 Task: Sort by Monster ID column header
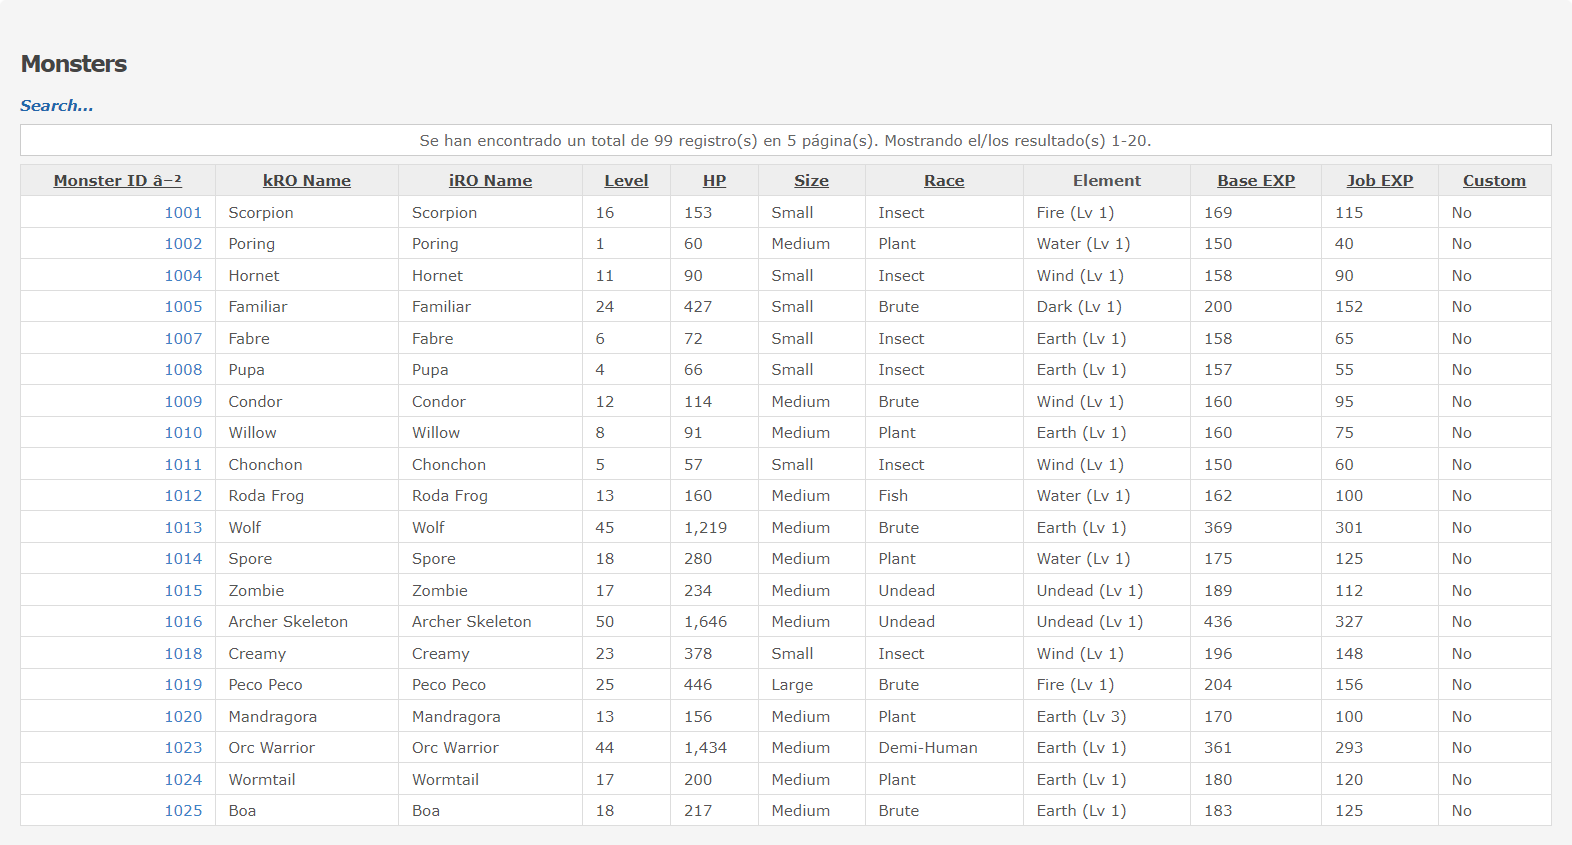118,181
